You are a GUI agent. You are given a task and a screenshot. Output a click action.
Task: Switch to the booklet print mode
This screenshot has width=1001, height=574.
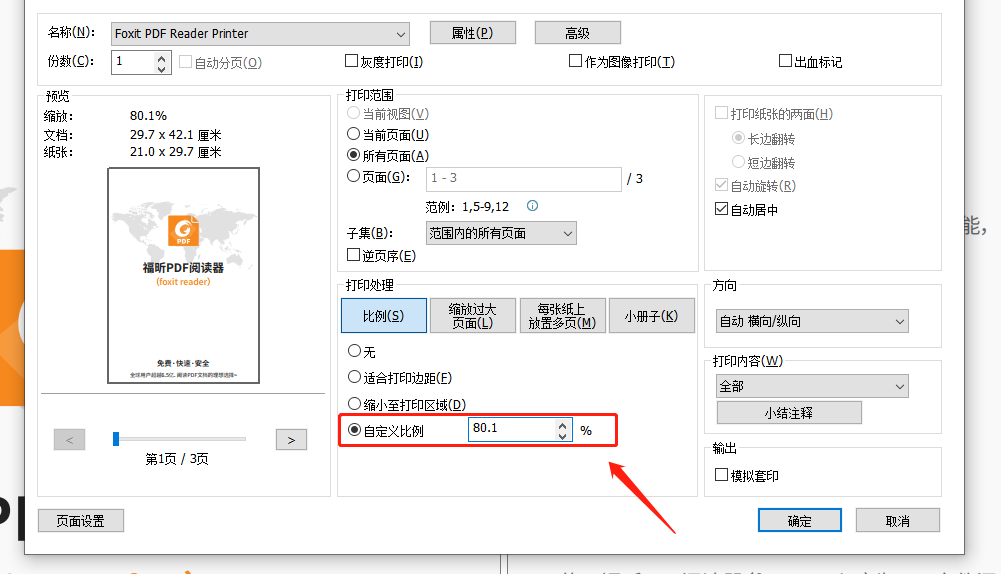point(652,316)
